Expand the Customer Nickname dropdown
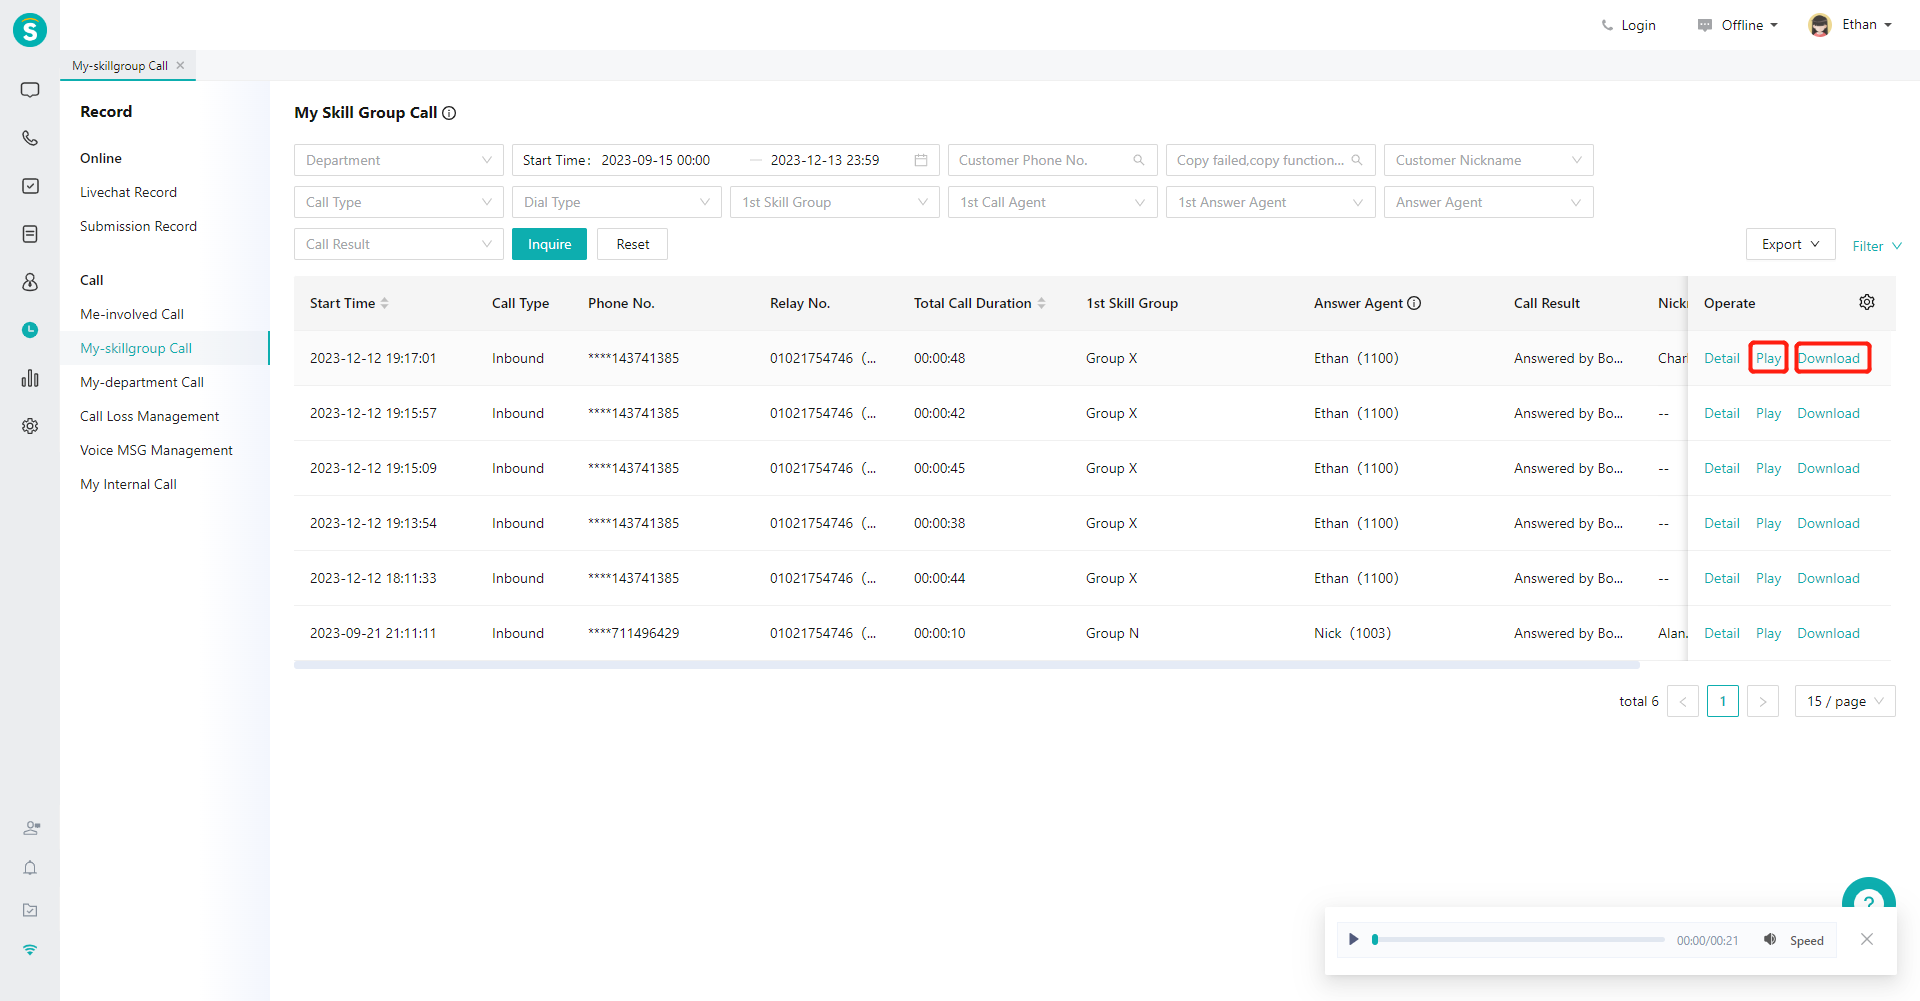This screenshot has width=1920, height=1001. (x=1488, y=160)
